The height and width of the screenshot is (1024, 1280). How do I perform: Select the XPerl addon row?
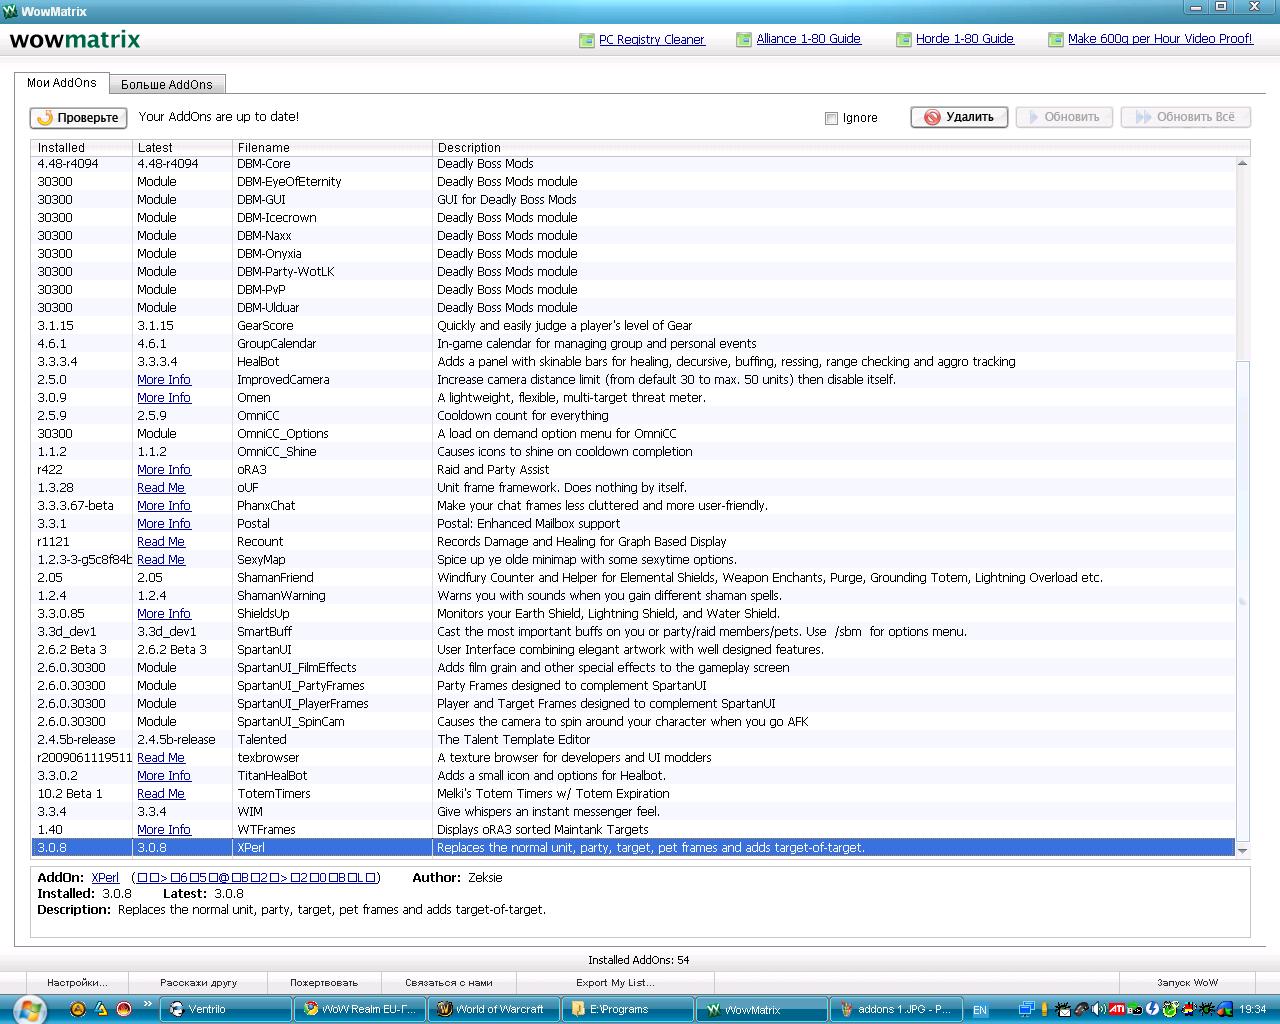tap(634, 848)
